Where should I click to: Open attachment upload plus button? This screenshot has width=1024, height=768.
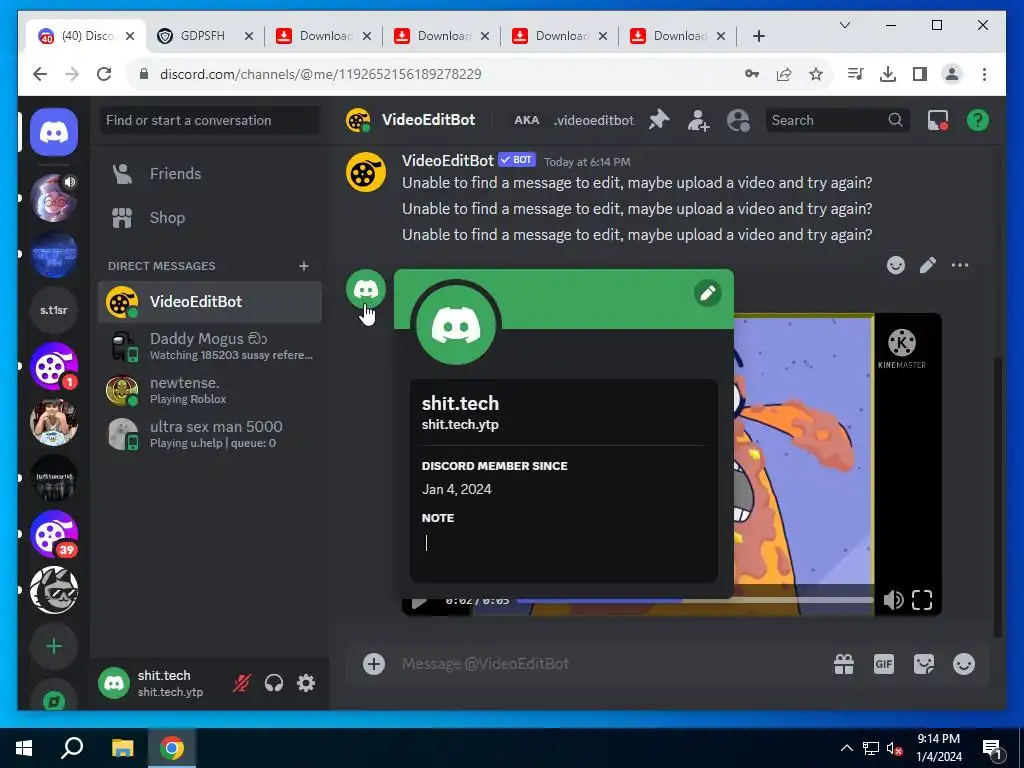pyautogui.click(x=374, y=664)
